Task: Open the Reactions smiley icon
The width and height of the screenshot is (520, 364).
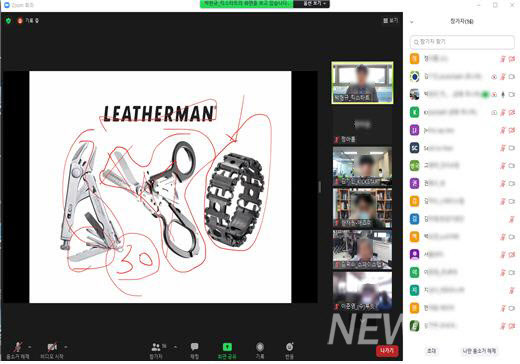Action: pos(289,347)
